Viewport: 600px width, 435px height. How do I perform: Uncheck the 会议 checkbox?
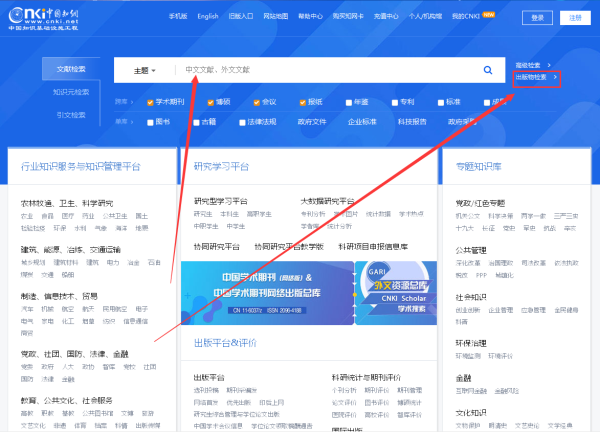[256, 103]
